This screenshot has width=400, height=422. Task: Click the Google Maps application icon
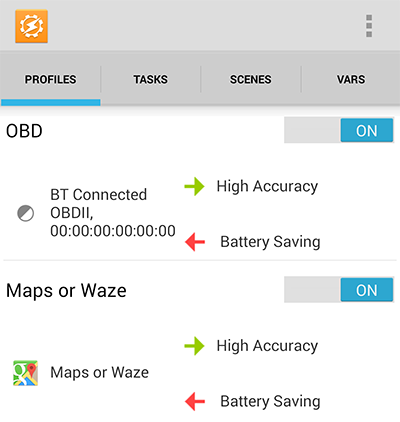coord(25,373)
